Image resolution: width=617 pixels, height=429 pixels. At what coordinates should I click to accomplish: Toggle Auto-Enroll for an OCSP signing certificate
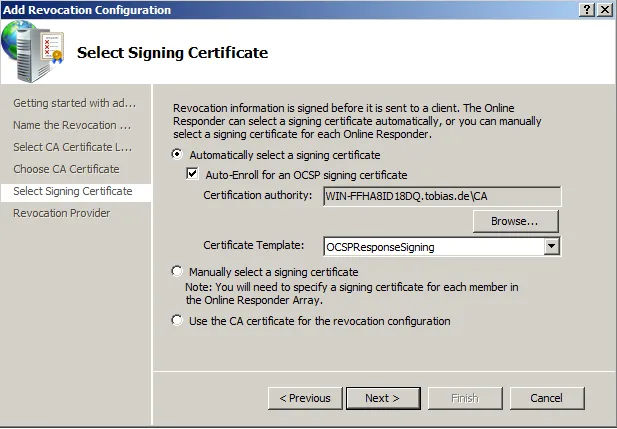pyautogui.click(x=194, y=175)
